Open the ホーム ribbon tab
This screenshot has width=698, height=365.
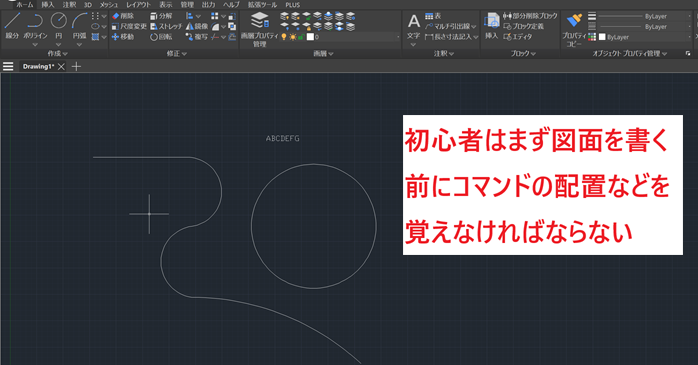[24, 4]
